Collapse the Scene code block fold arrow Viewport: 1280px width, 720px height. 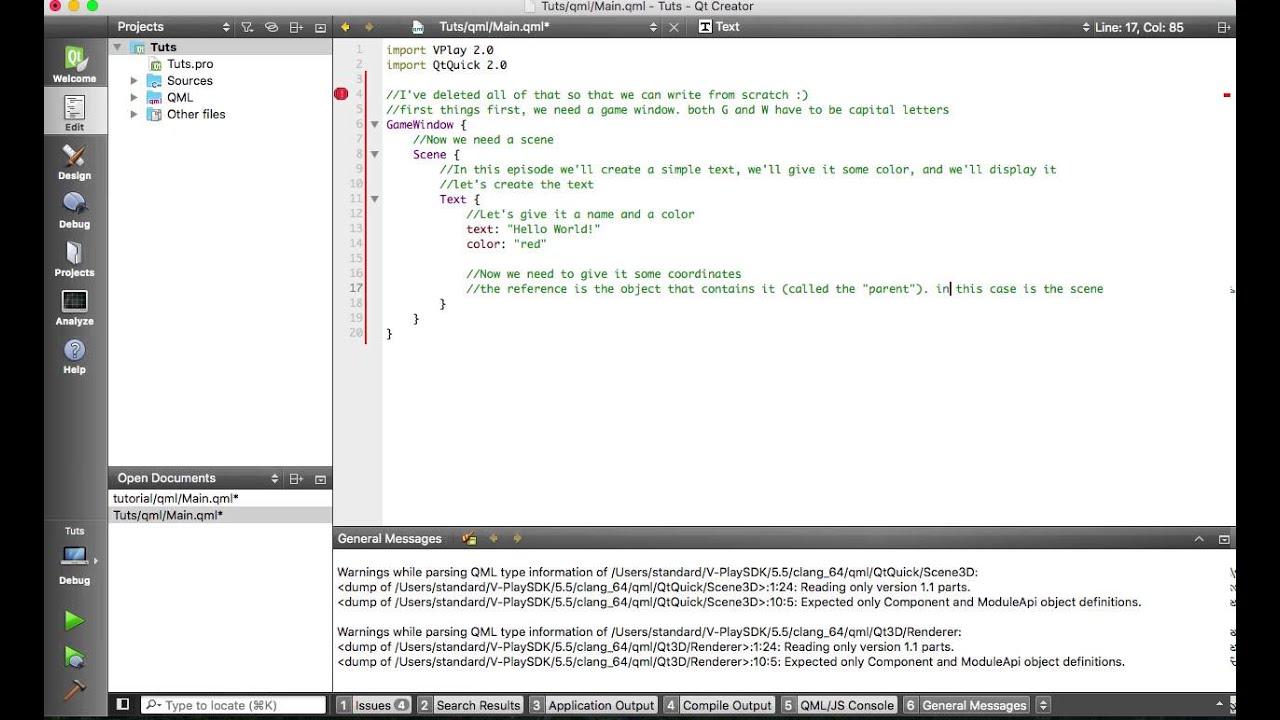click(375, 155)
